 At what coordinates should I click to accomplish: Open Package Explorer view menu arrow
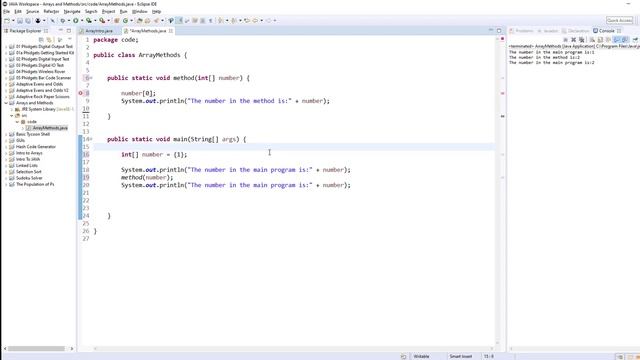(x=70, y=39)
